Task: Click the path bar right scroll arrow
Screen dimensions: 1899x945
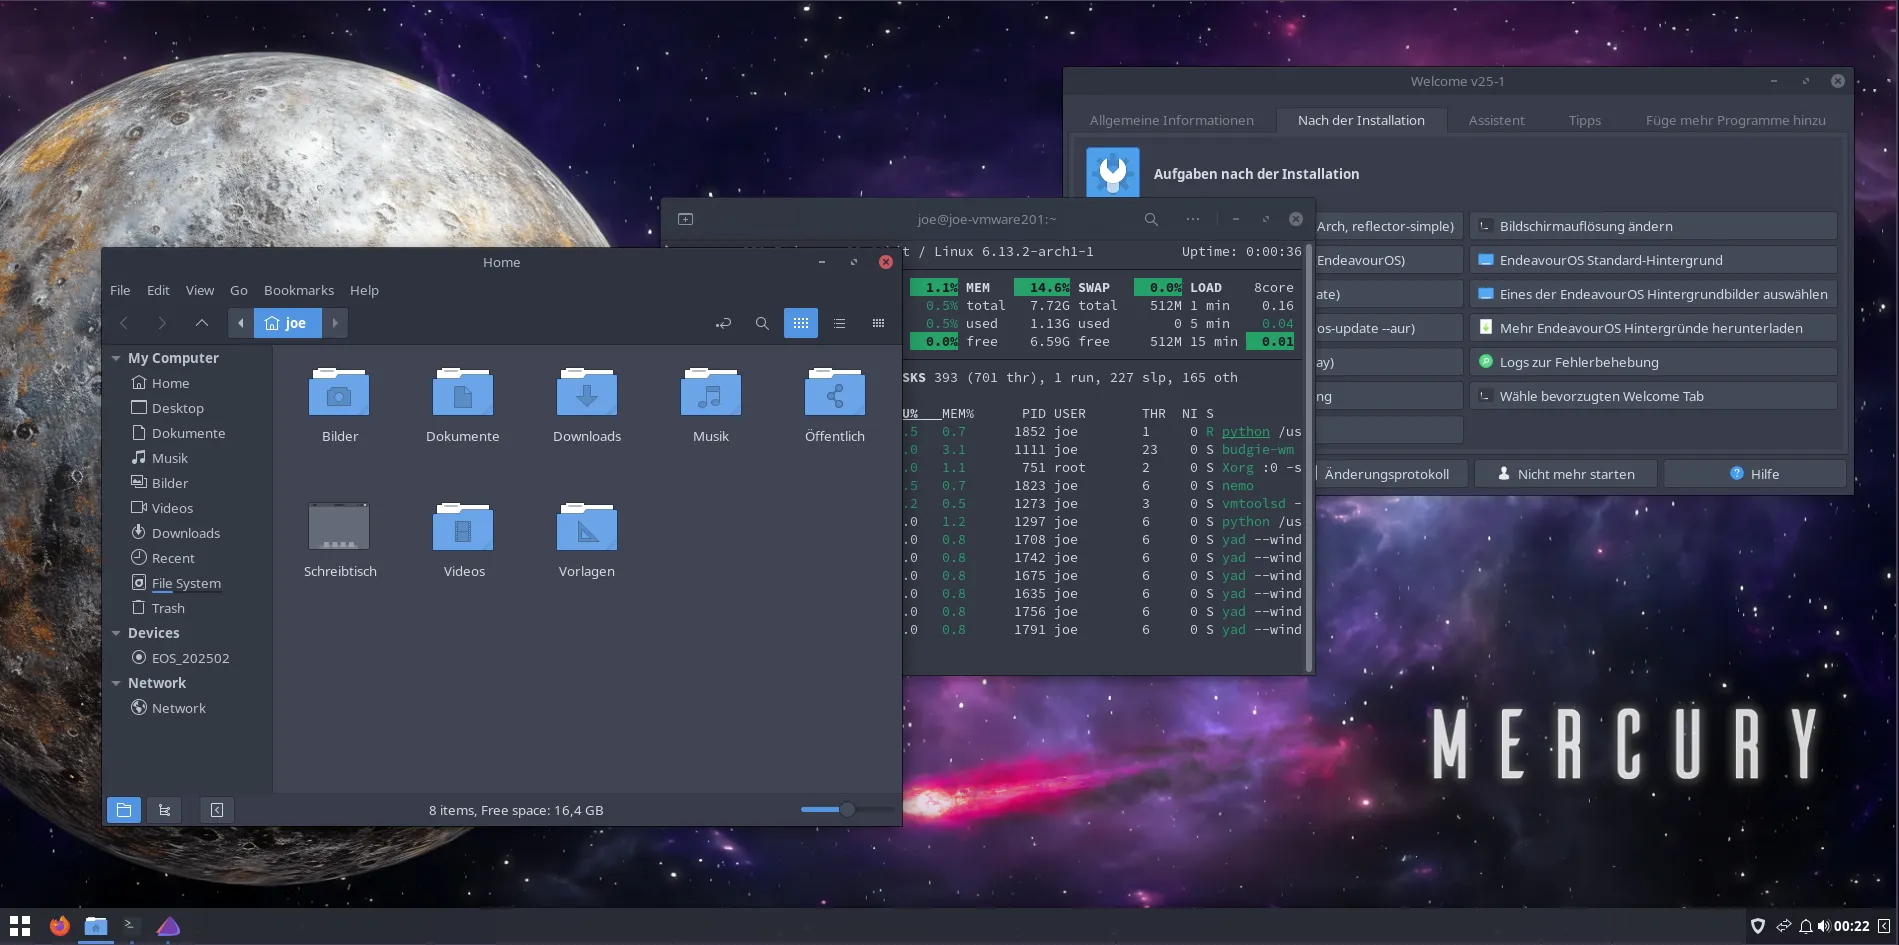Action: point(335,323)
